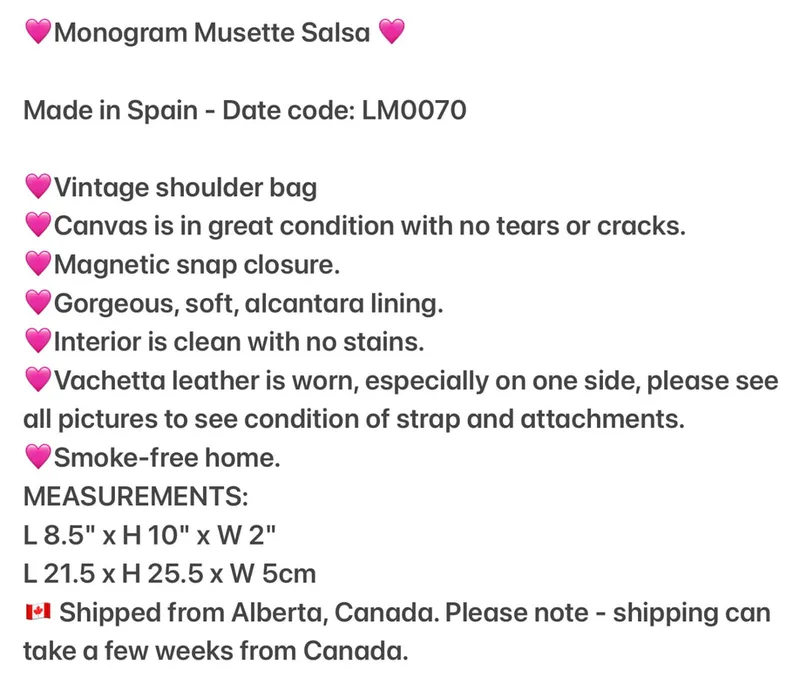Click the heart beside Interior is clean

click(x=38, y=341)
